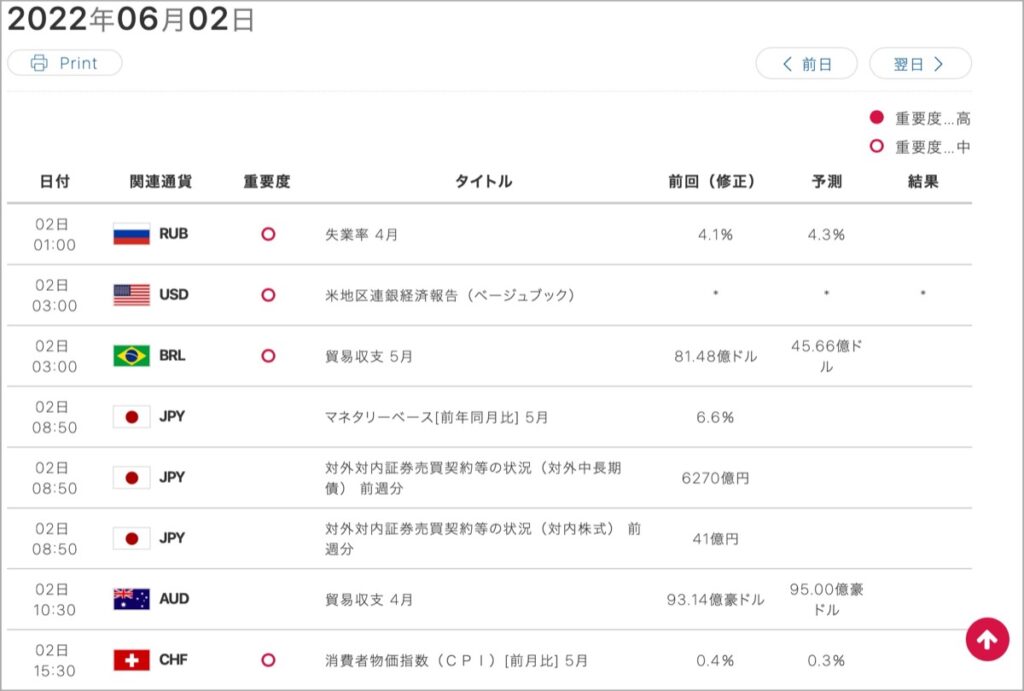Click the 重要度 column header
This screenshot has width=1024, height=691.
pyautogui.click(x=267, y=182)
